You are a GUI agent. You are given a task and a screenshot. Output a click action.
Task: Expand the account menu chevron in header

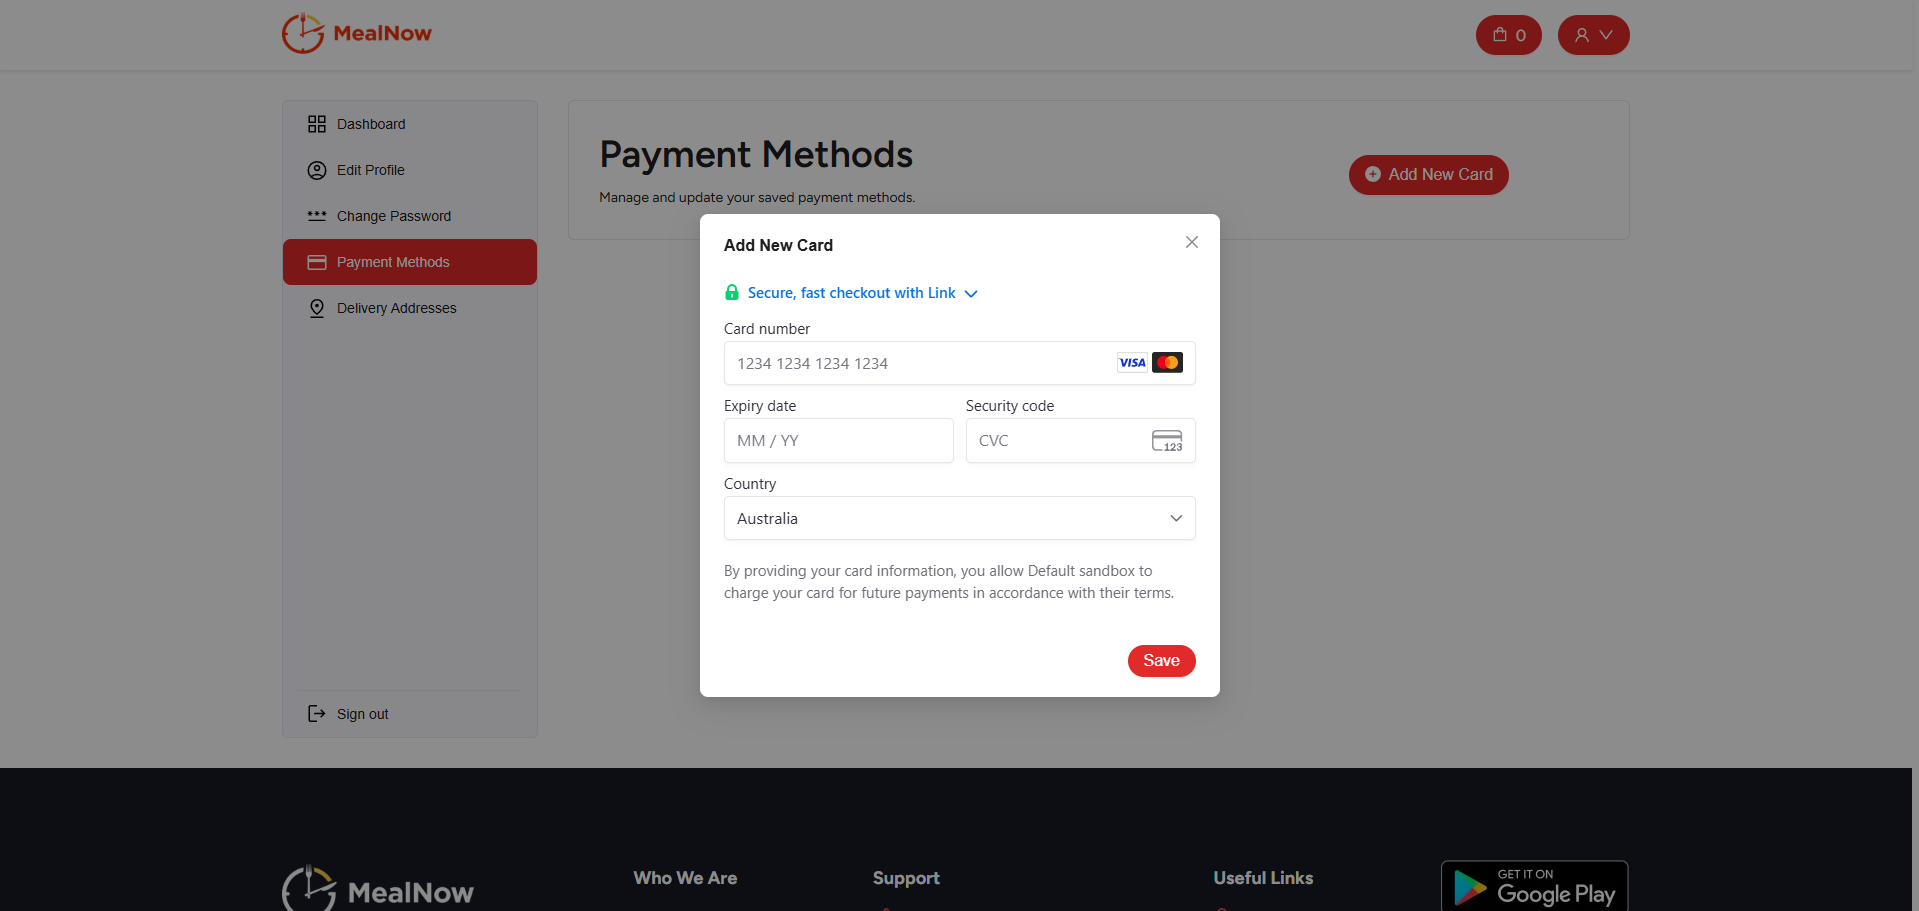tap(1608, 34)
